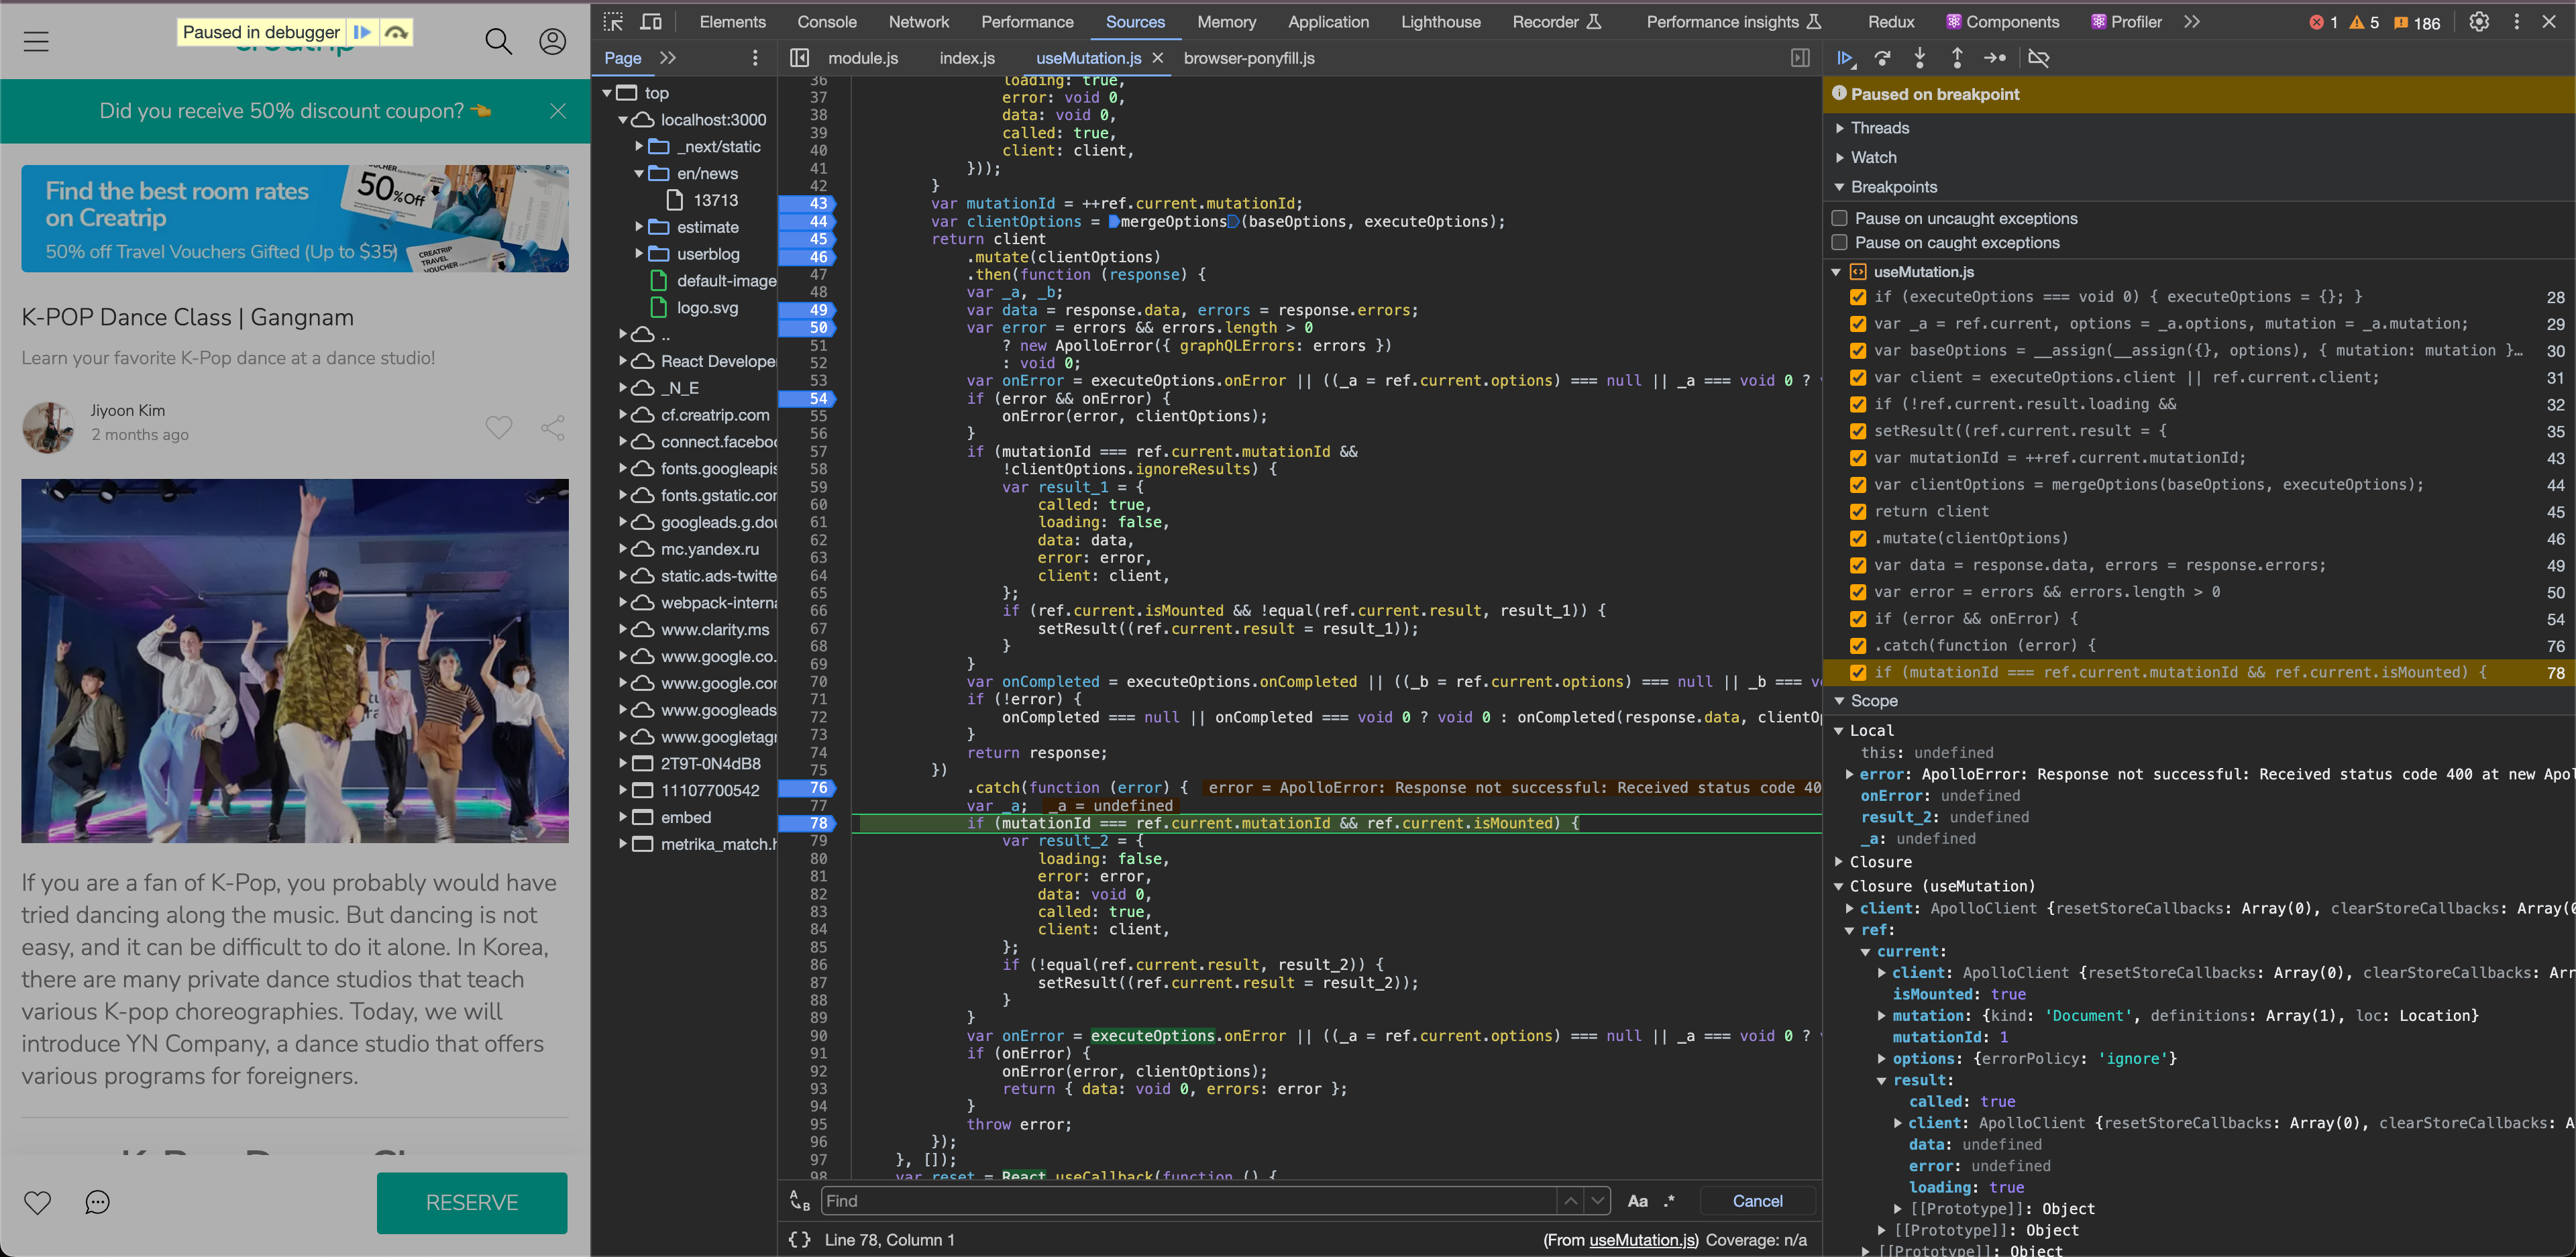Viewport: 2576px width, 1257px height.
Task: Click the Step over next function icon
Action: pyautogui.click(x=1882, y=58)
